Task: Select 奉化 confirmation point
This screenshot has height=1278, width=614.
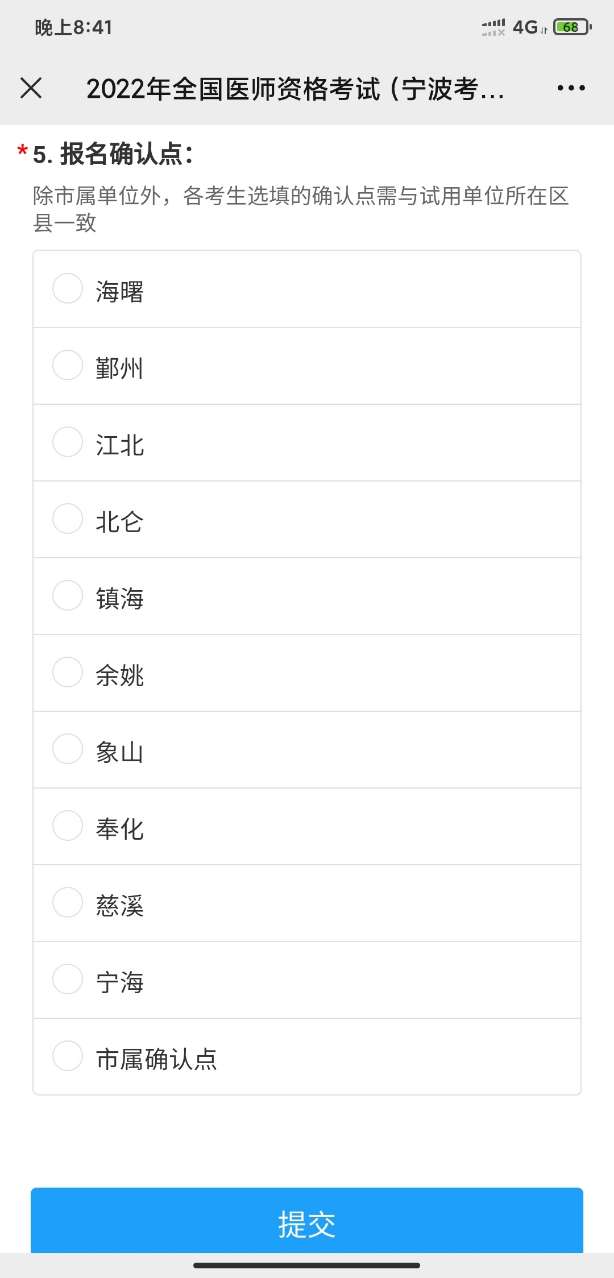Action: pos(68,826)
